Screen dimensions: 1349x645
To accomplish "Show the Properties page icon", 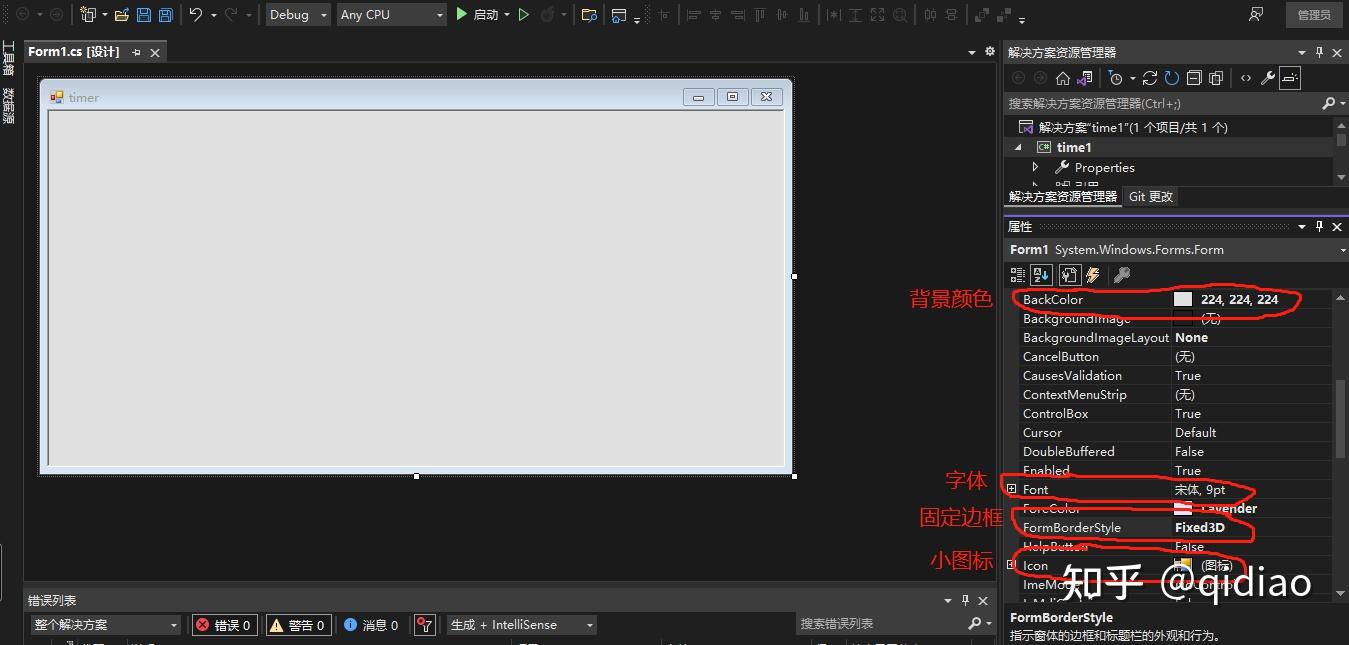I will (x=1069, y=275).
